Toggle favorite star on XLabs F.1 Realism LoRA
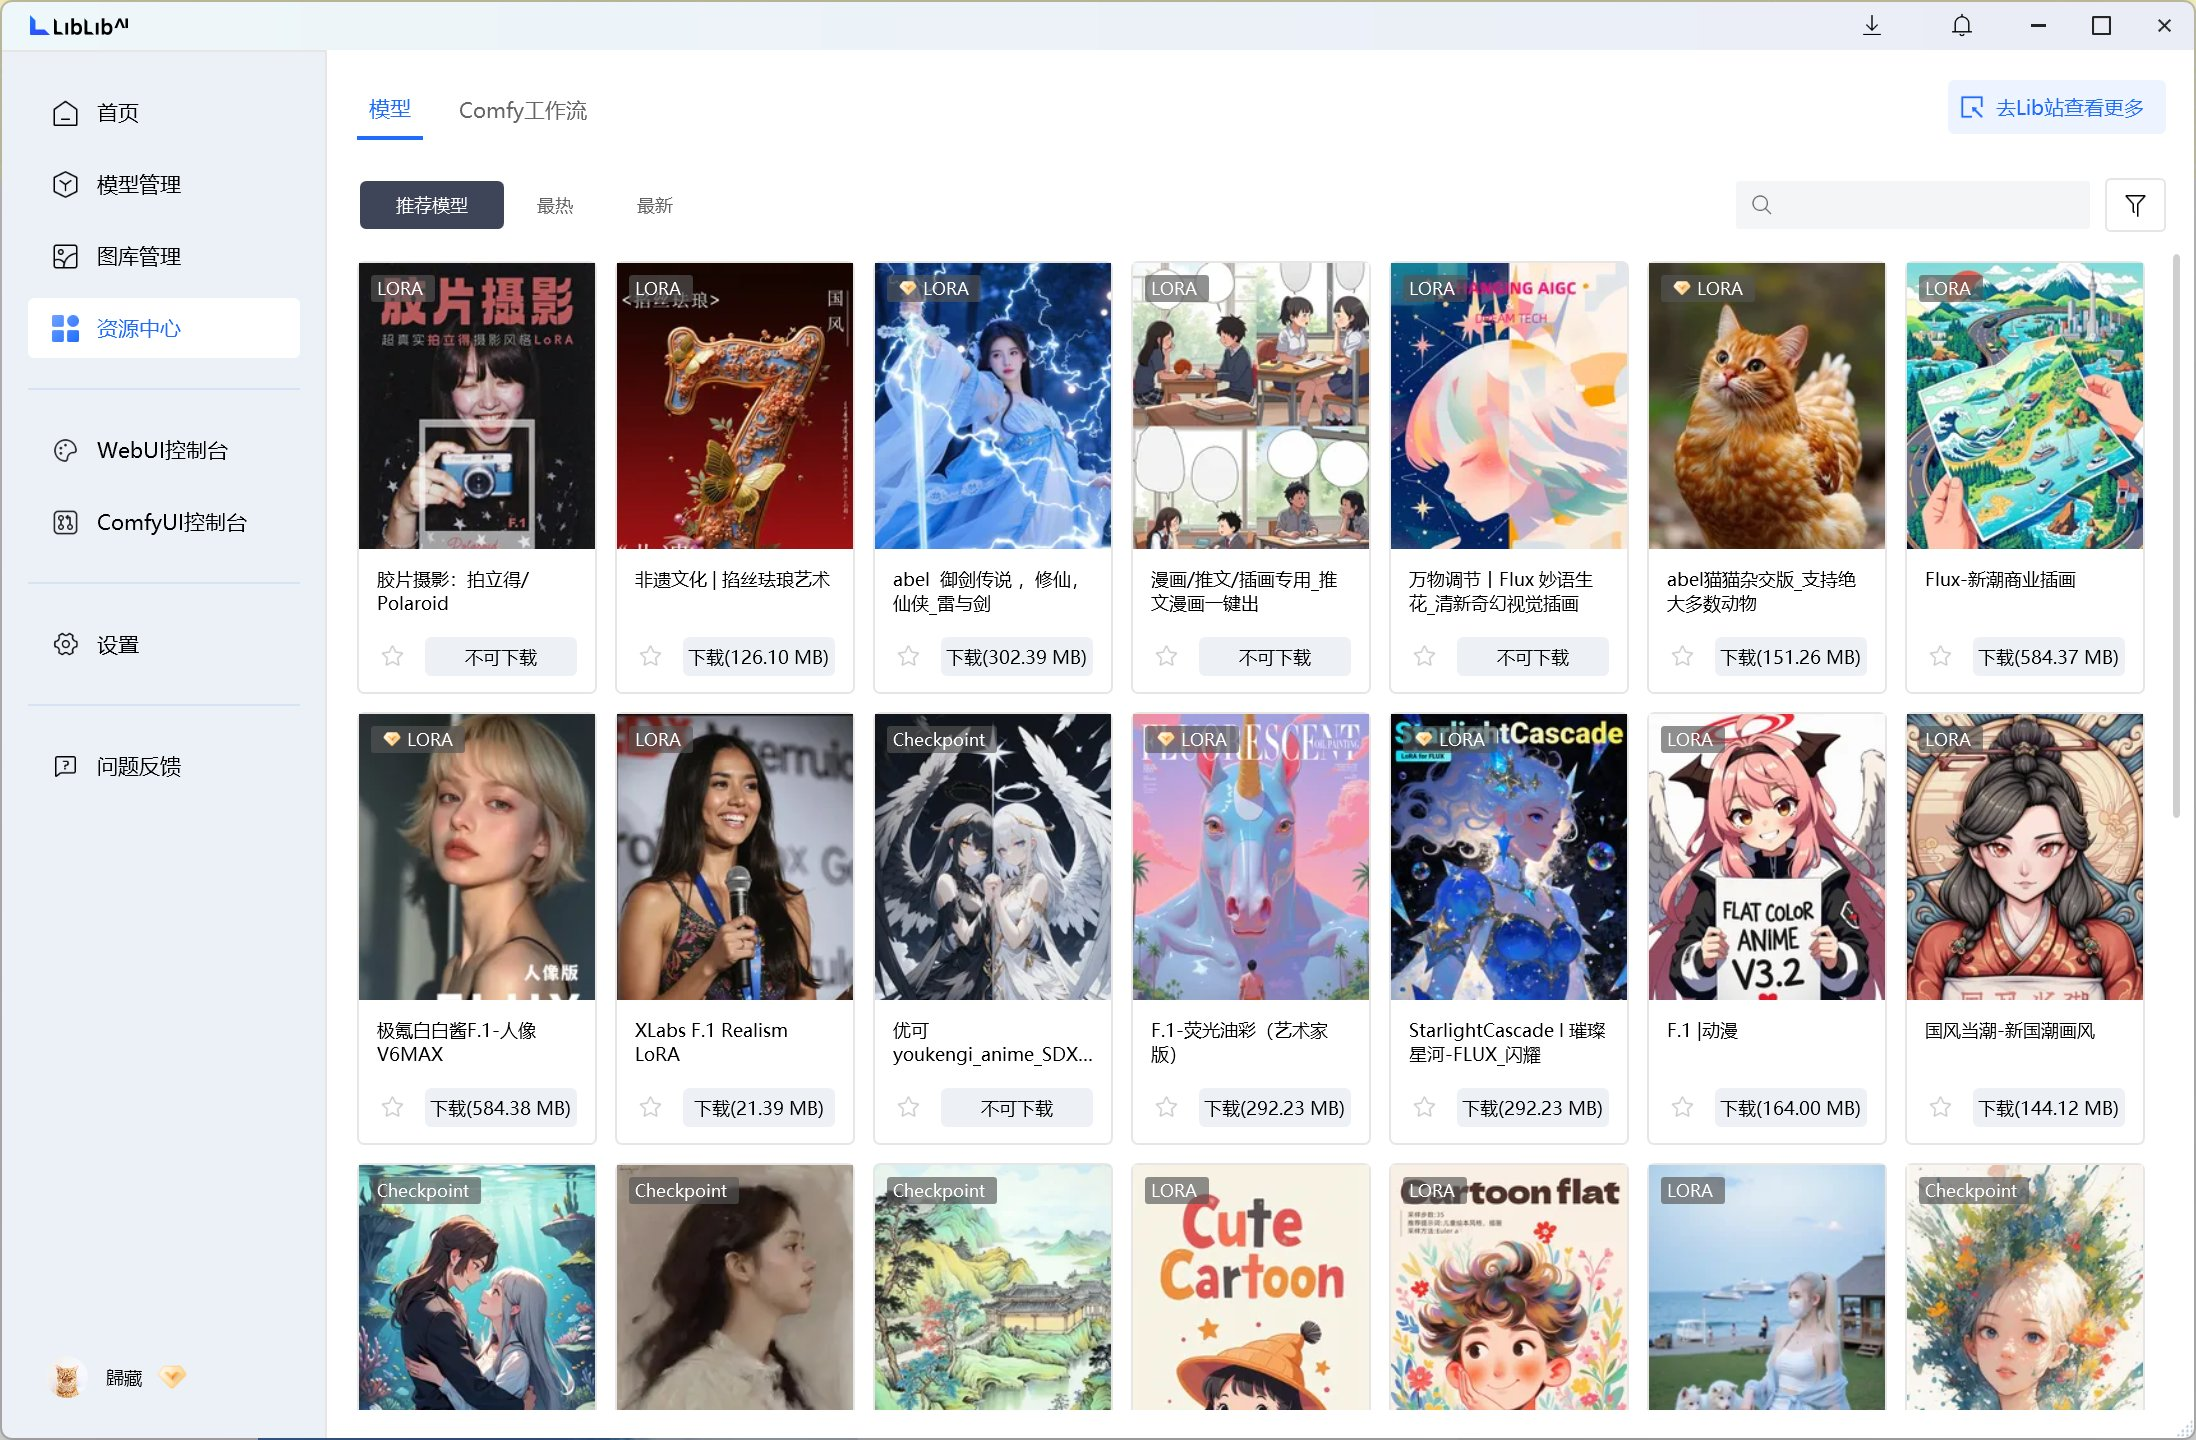This screenshot has height=1440, width=2196. (x=650, y=1108)
